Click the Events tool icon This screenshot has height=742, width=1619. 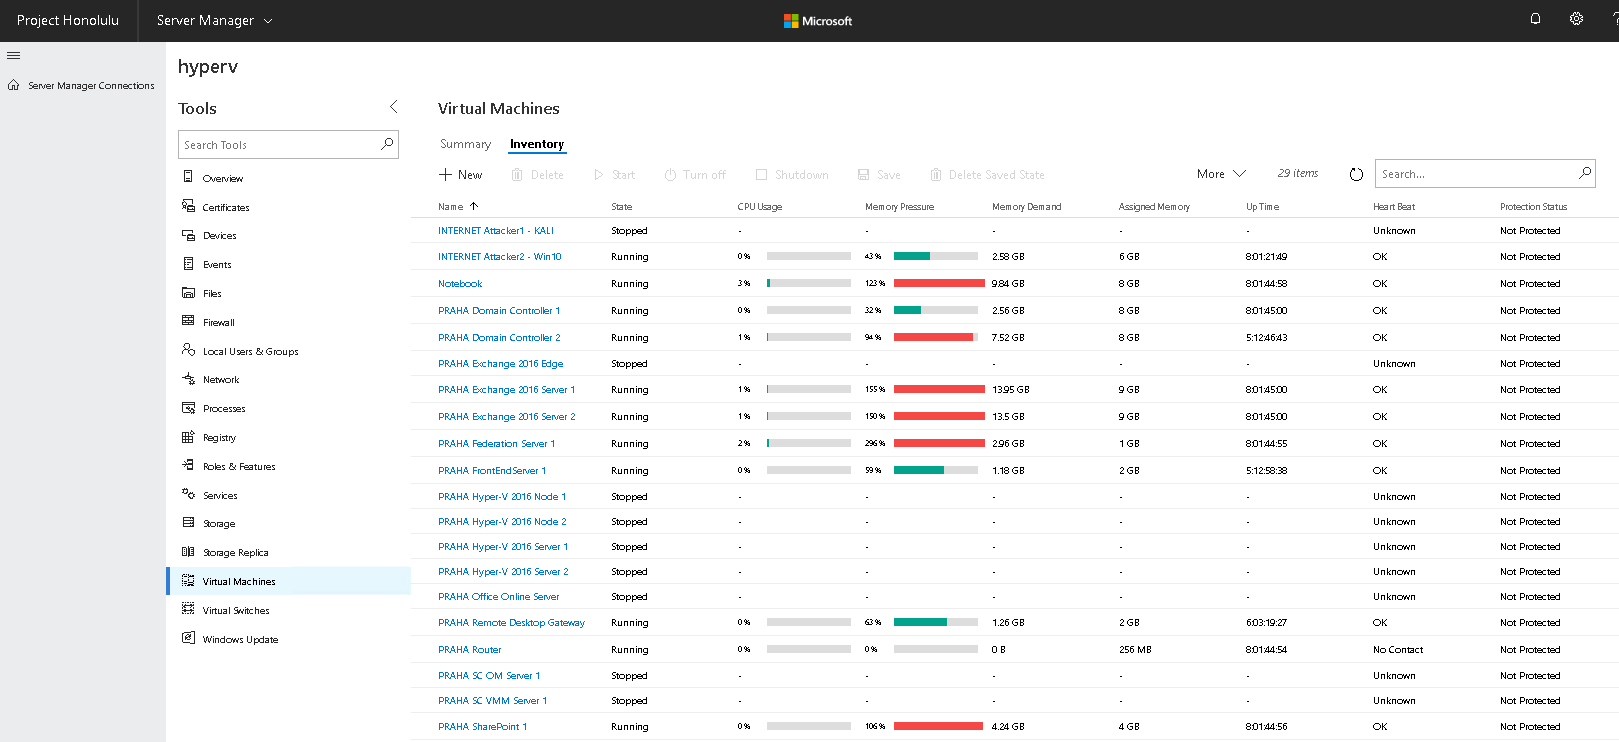pyautogui.click(x=188, y=264)
